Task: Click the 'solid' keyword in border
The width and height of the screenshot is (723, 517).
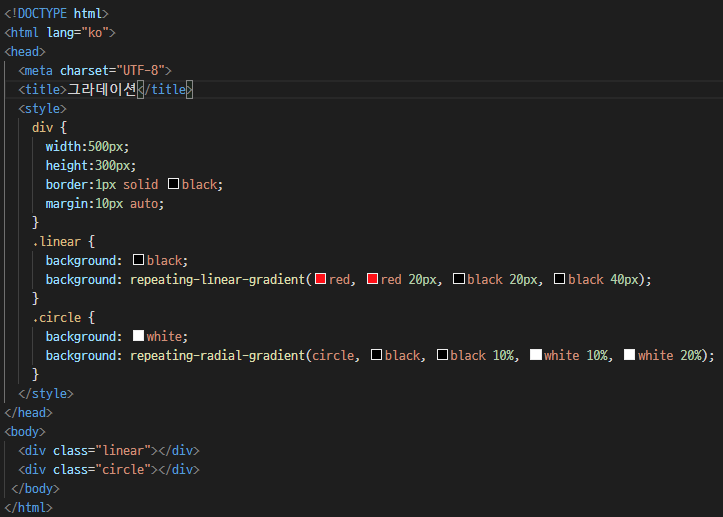Action: 141,184
